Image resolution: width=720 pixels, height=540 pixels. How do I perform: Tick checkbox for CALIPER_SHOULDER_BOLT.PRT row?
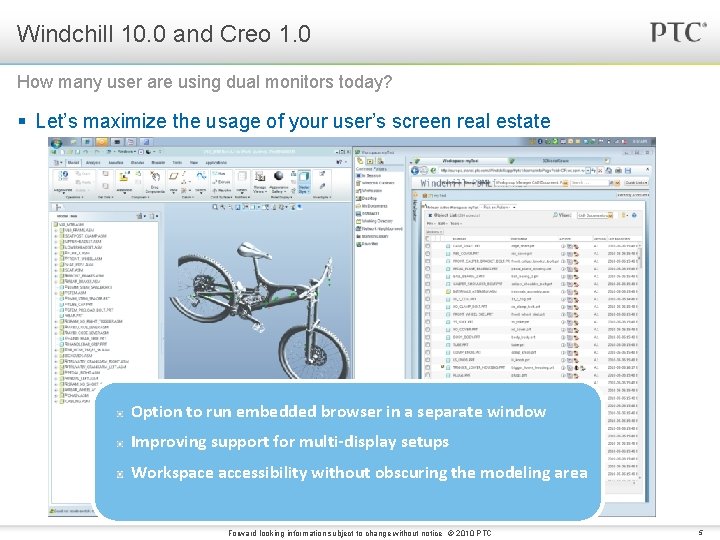click(428, 284)
